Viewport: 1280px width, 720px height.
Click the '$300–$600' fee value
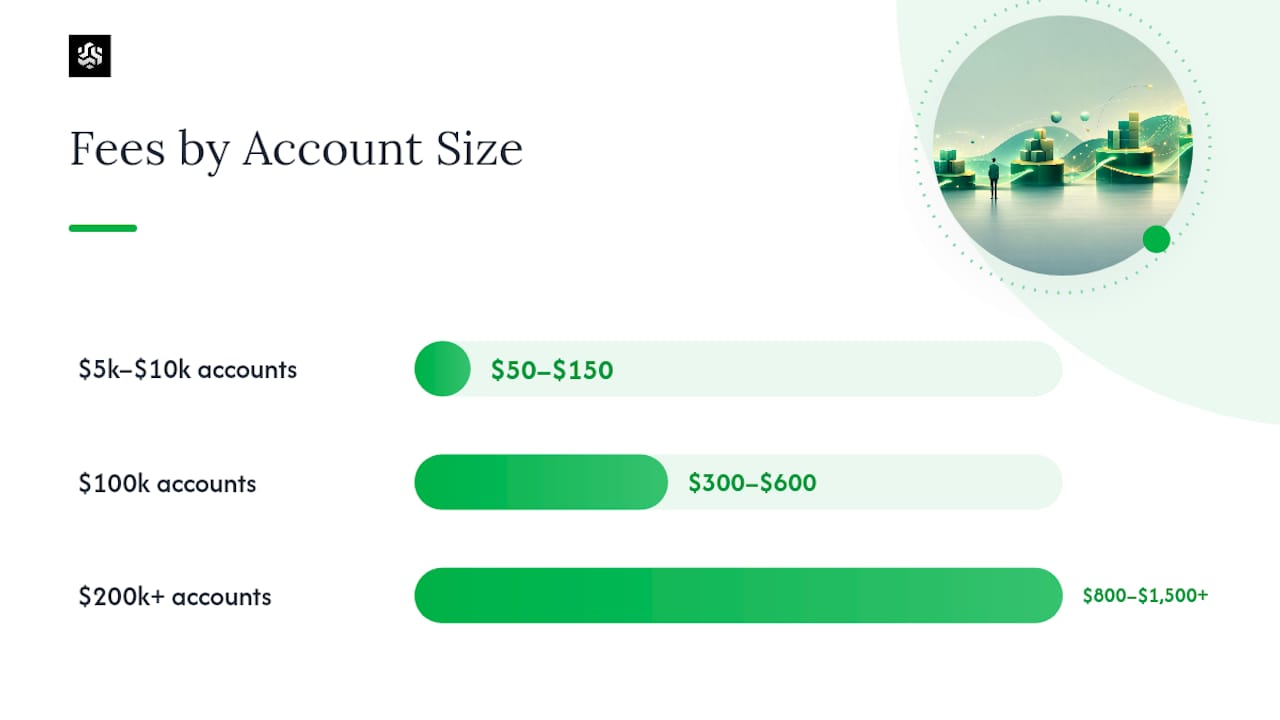tap(752, 483)
